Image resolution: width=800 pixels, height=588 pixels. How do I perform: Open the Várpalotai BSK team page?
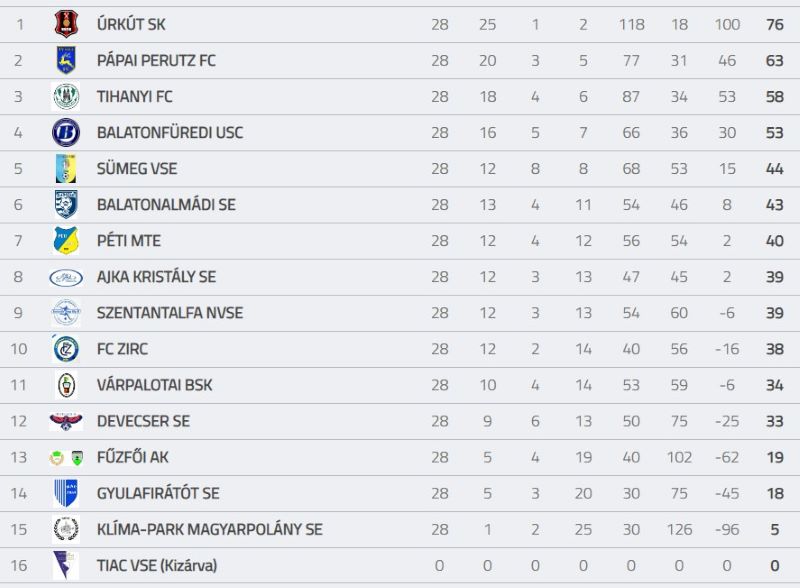click(x=155, y=385)
